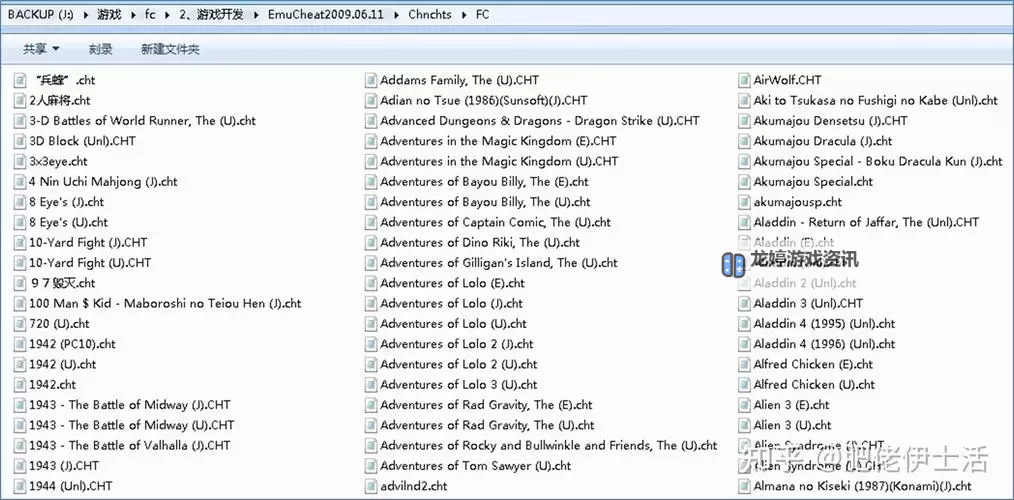Screen dimensions: 1014x500
Task: Go to the 2、游戏开发 folder breadcrumb
Action: tap(216, 15)
